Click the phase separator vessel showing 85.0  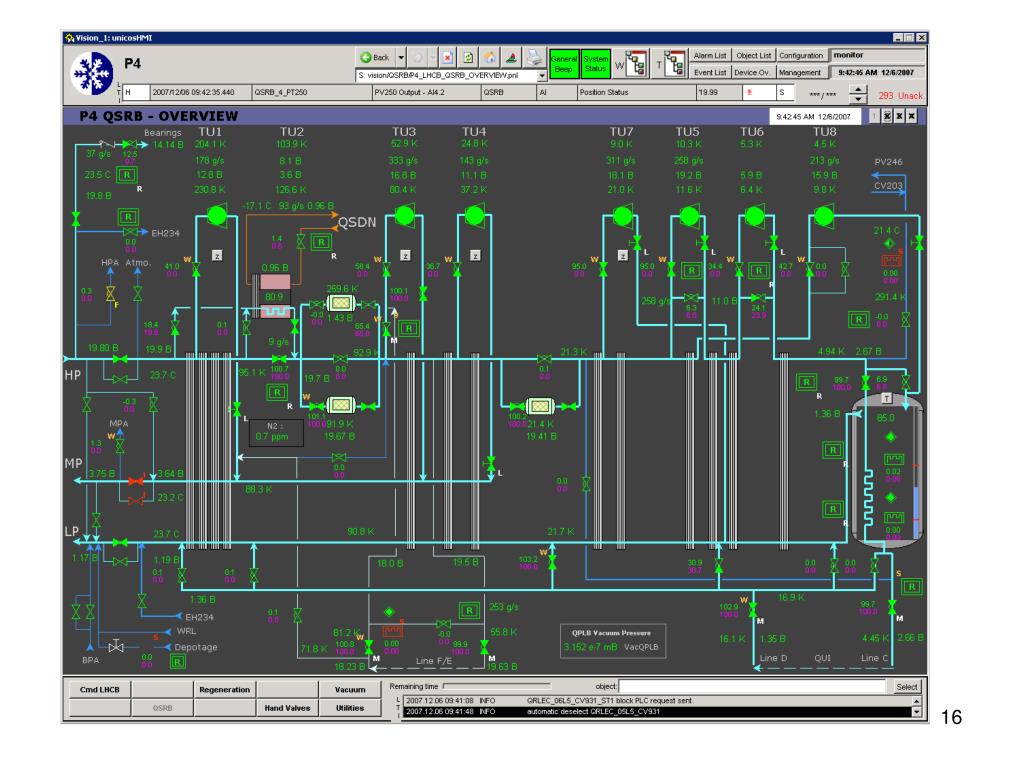886,470
